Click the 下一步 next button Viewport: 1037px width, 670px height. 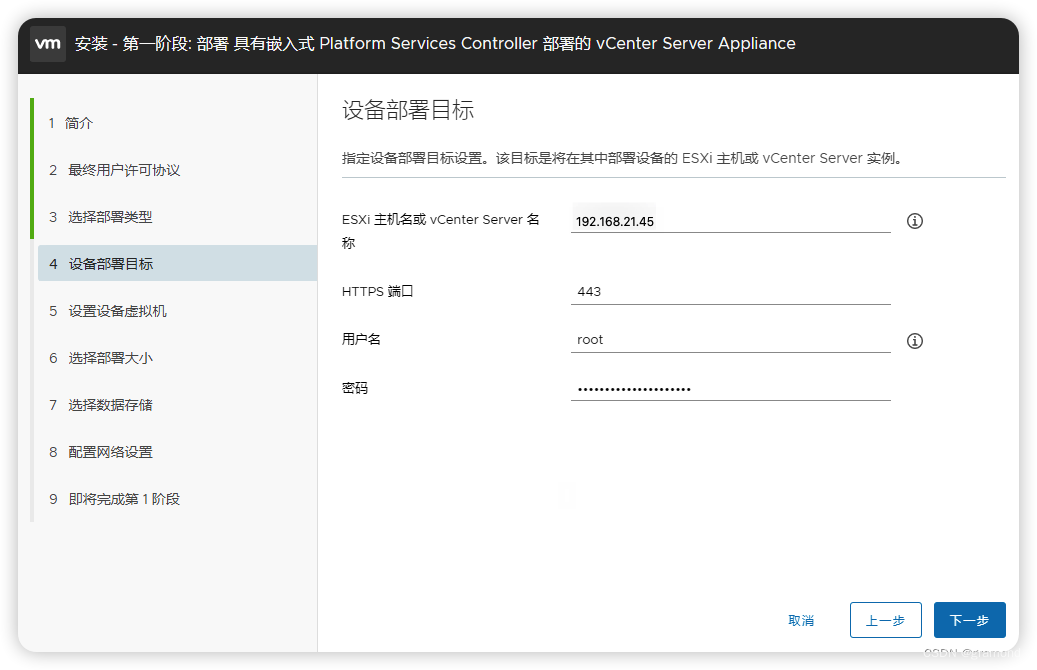[x=970, y=620]
